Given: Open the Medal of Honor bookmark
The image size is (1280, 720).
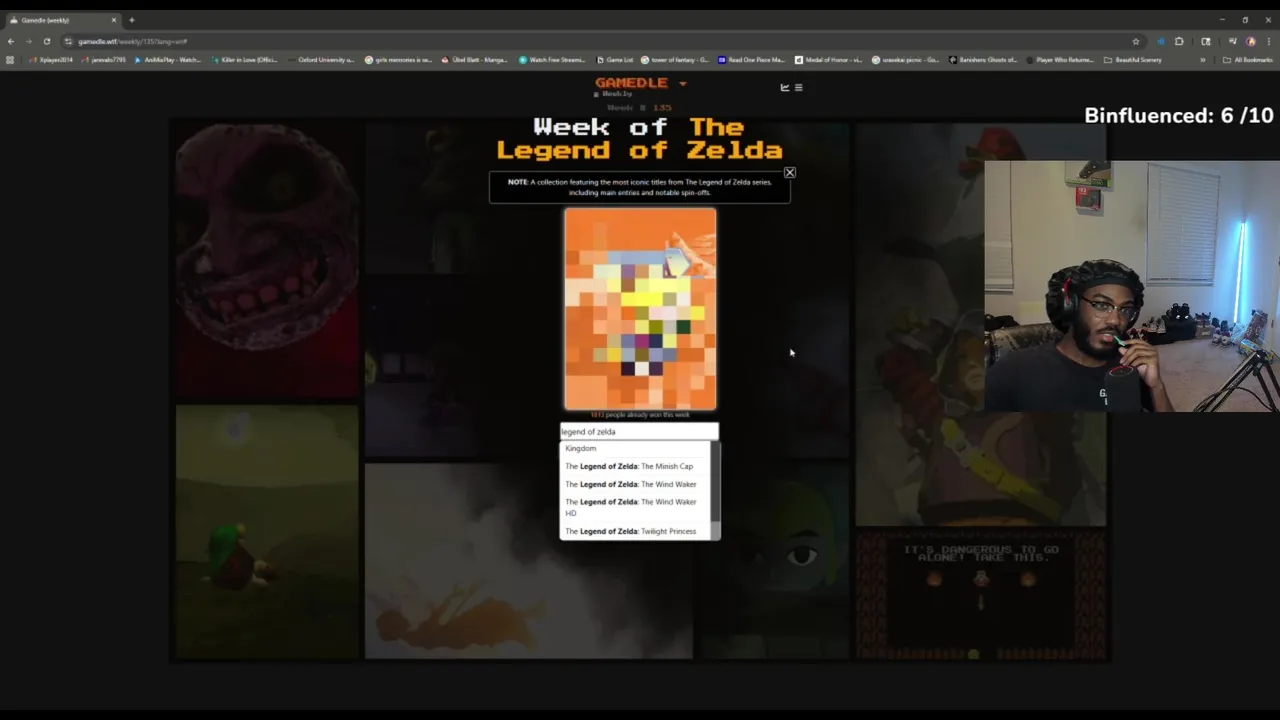Looking at the screenshot, I should [x=829, y=60].
